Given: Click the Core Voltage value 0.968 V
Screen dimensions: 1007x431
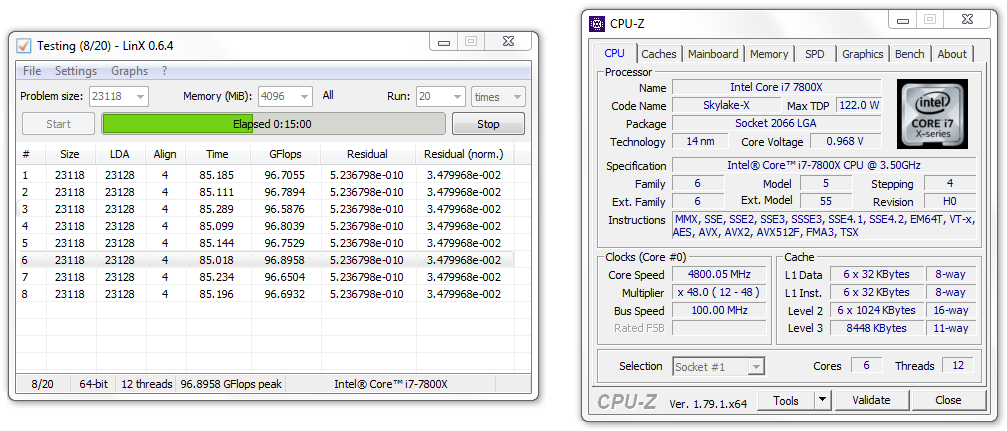Looking at the screenshot, I should pos(846,141).
